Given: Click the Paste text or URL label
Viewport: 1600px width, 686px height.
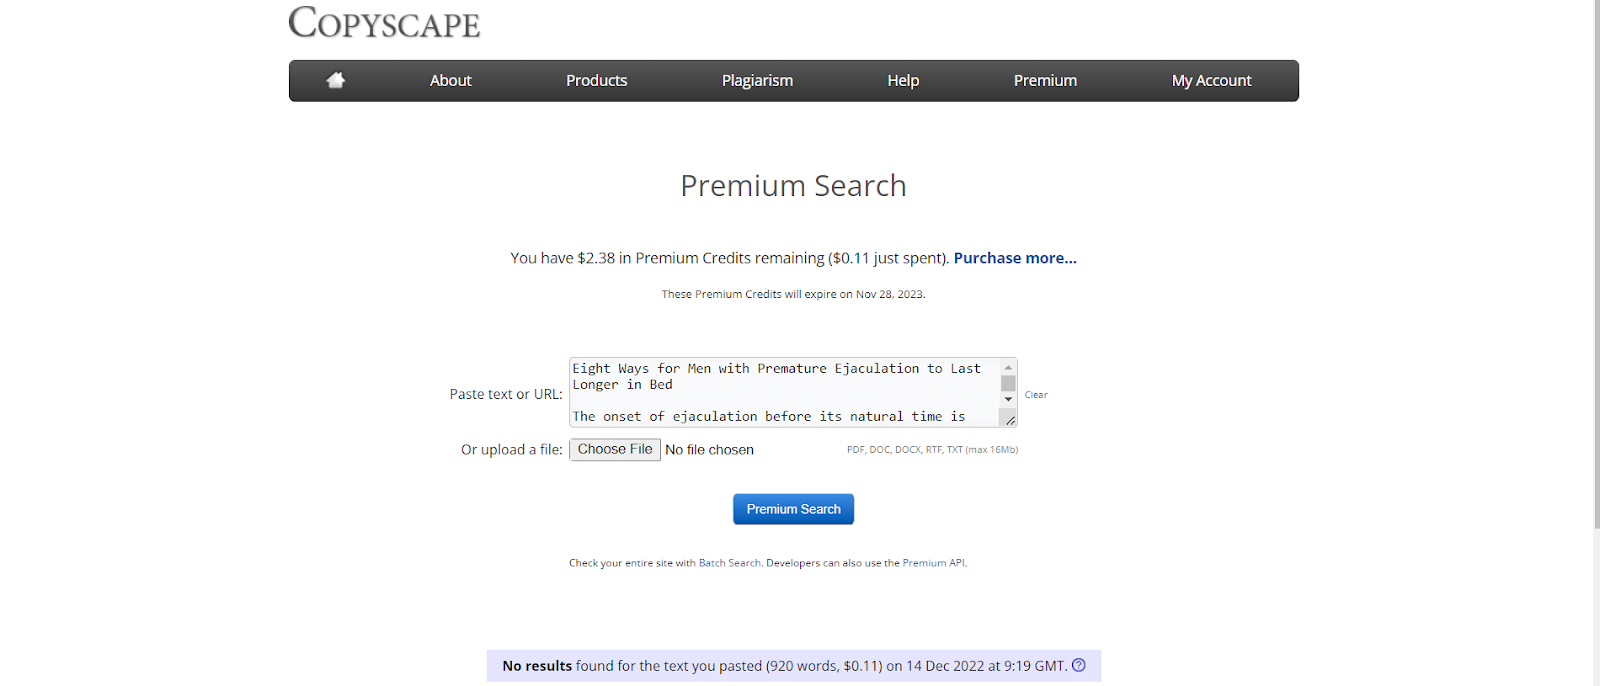Looking at the screenshot, I should (x=506, y=394).
